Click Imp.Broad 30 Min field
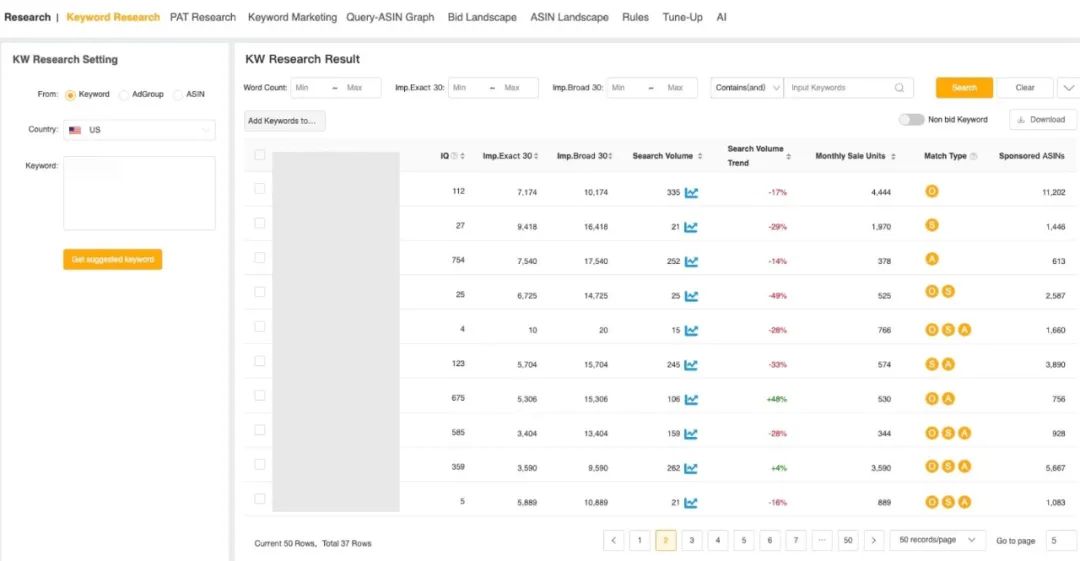 [x=625, y=88]
